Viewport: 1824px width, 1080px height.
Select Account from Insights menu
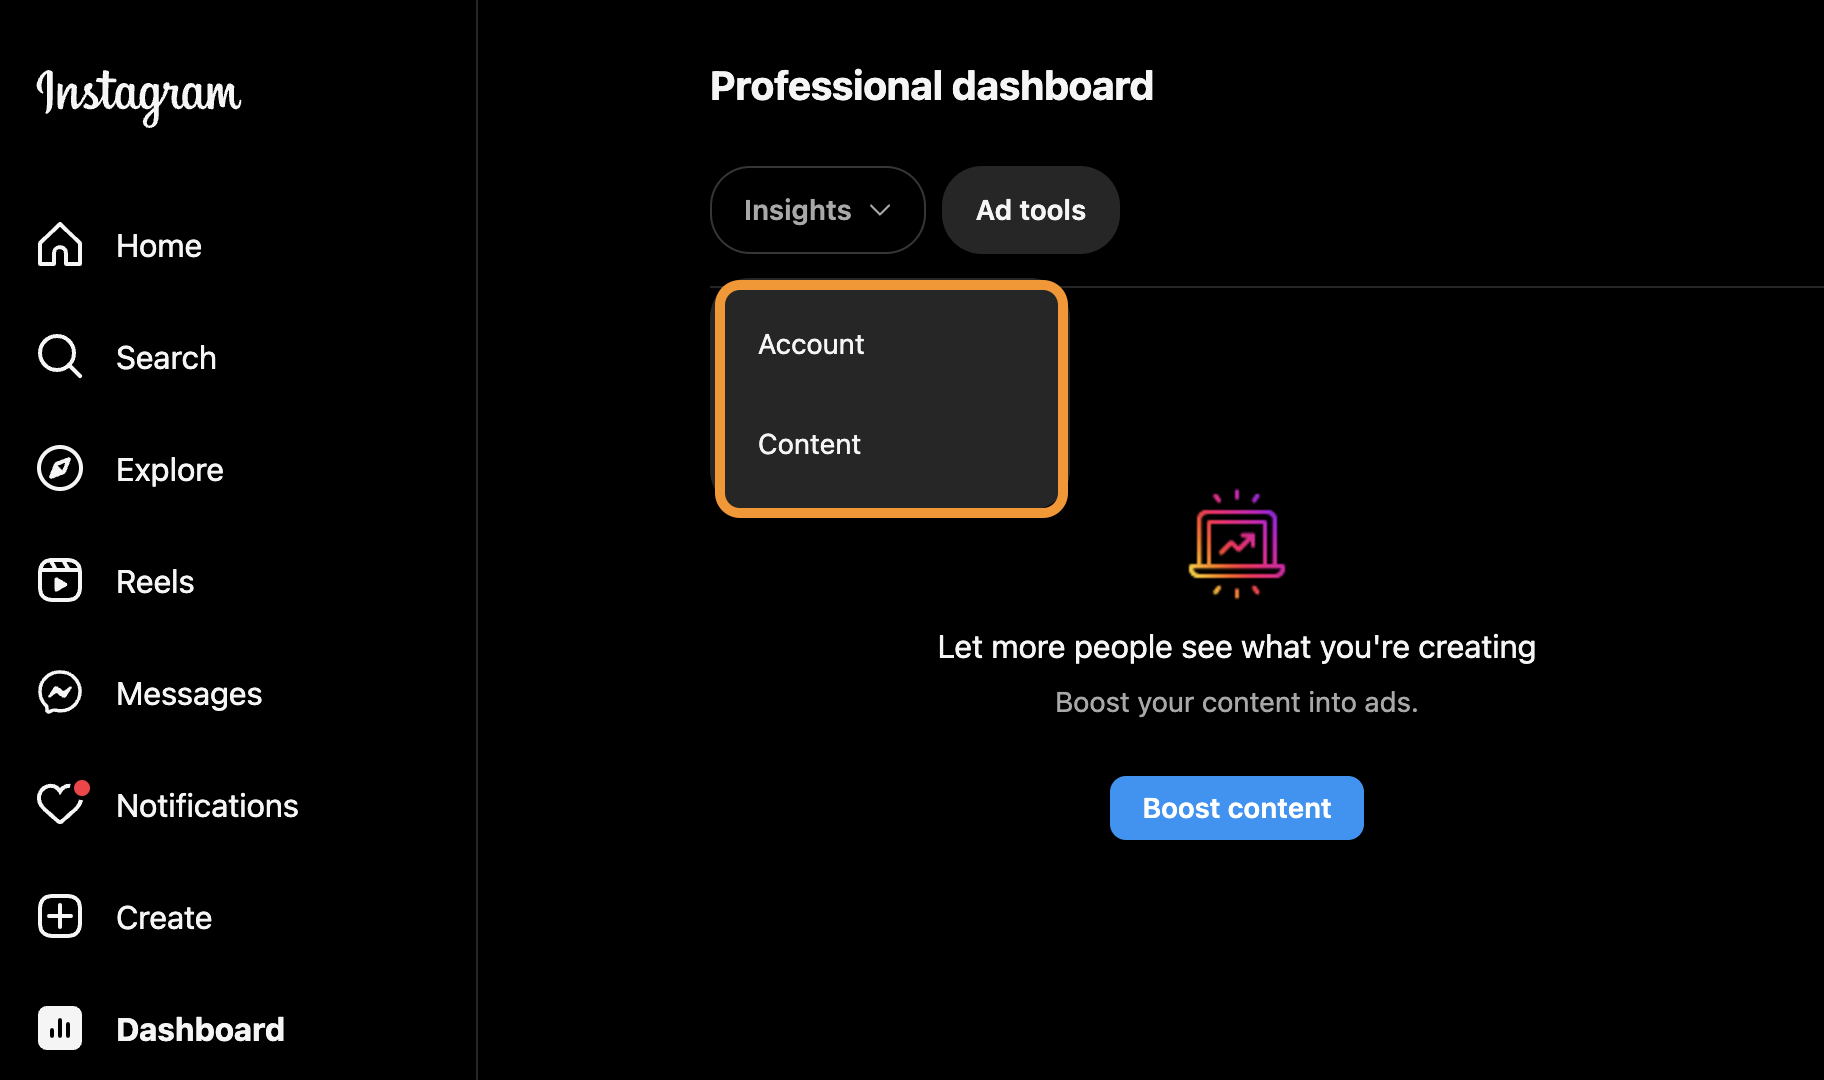pyautogui.click(x=811, y=344)
